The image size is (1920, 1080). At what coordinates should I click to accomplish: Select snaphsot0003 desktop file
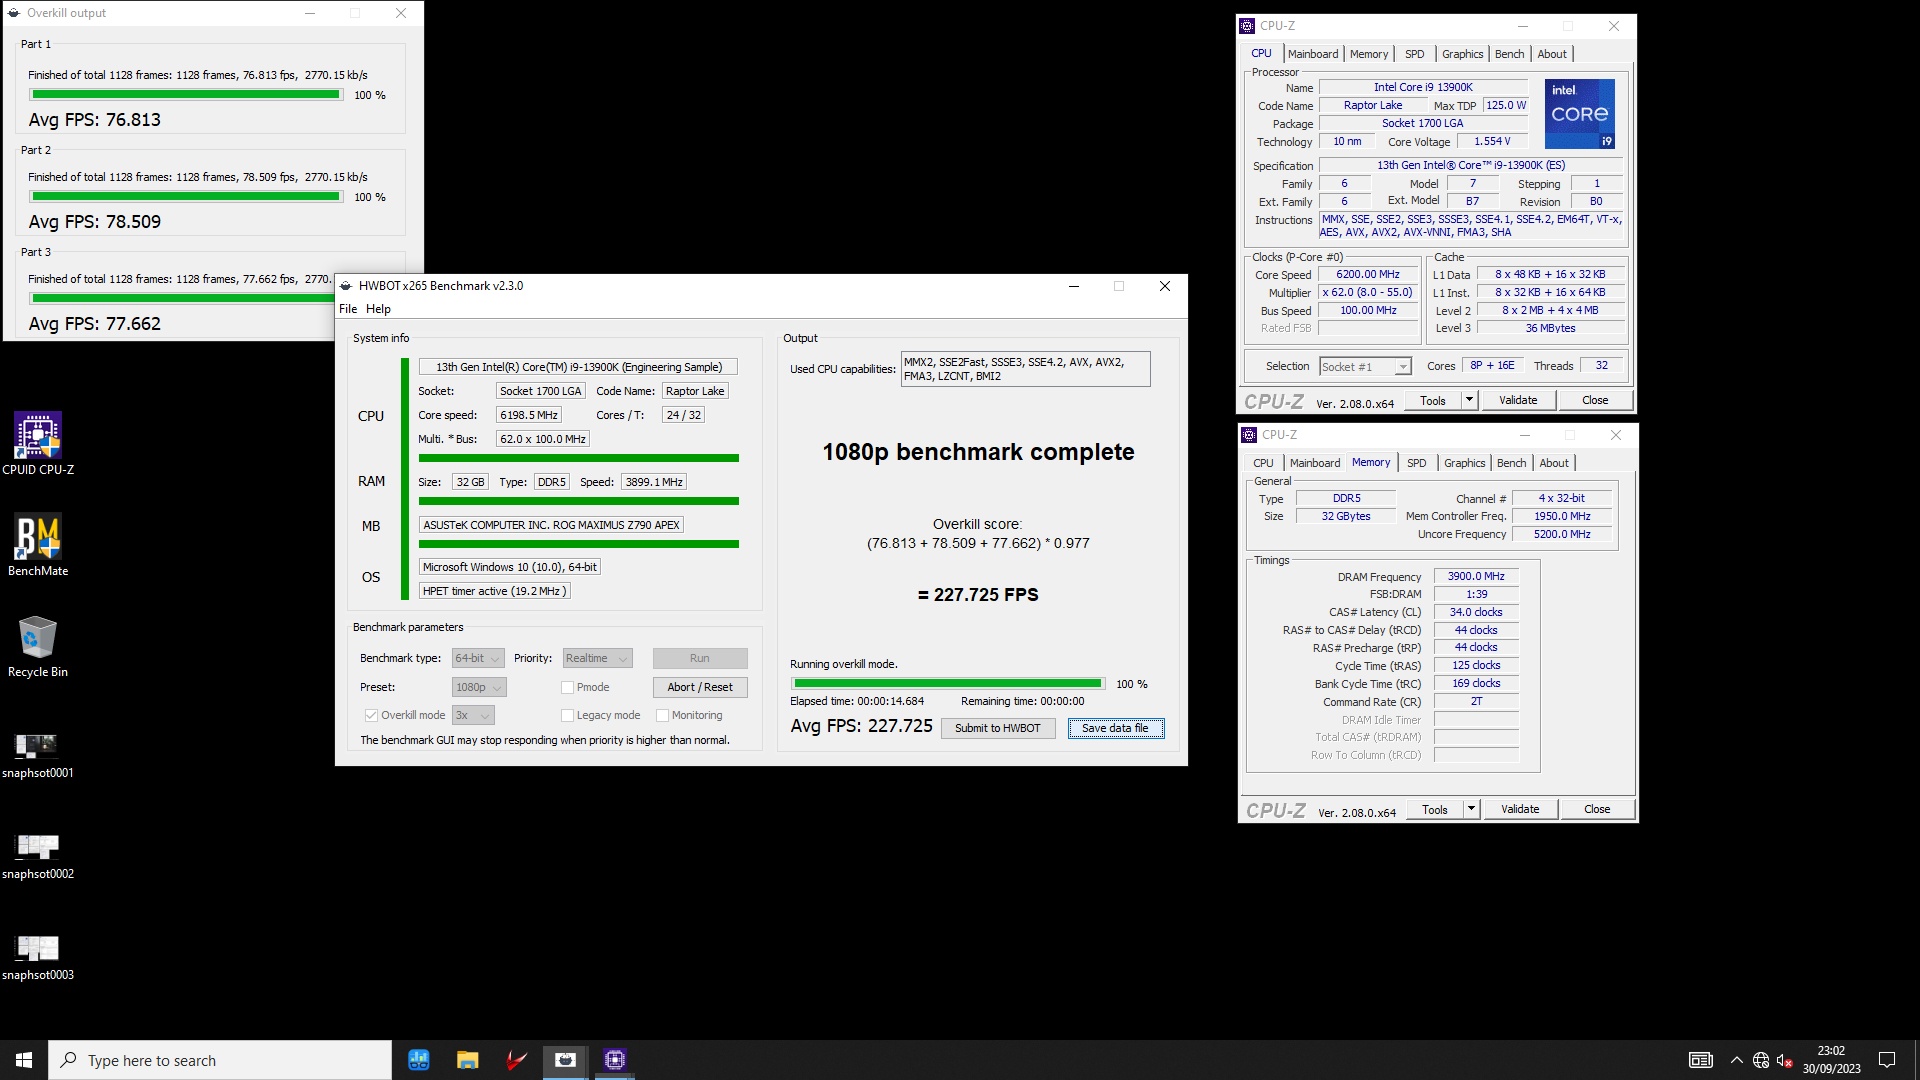pyautogui.click(x=38, y=957)
